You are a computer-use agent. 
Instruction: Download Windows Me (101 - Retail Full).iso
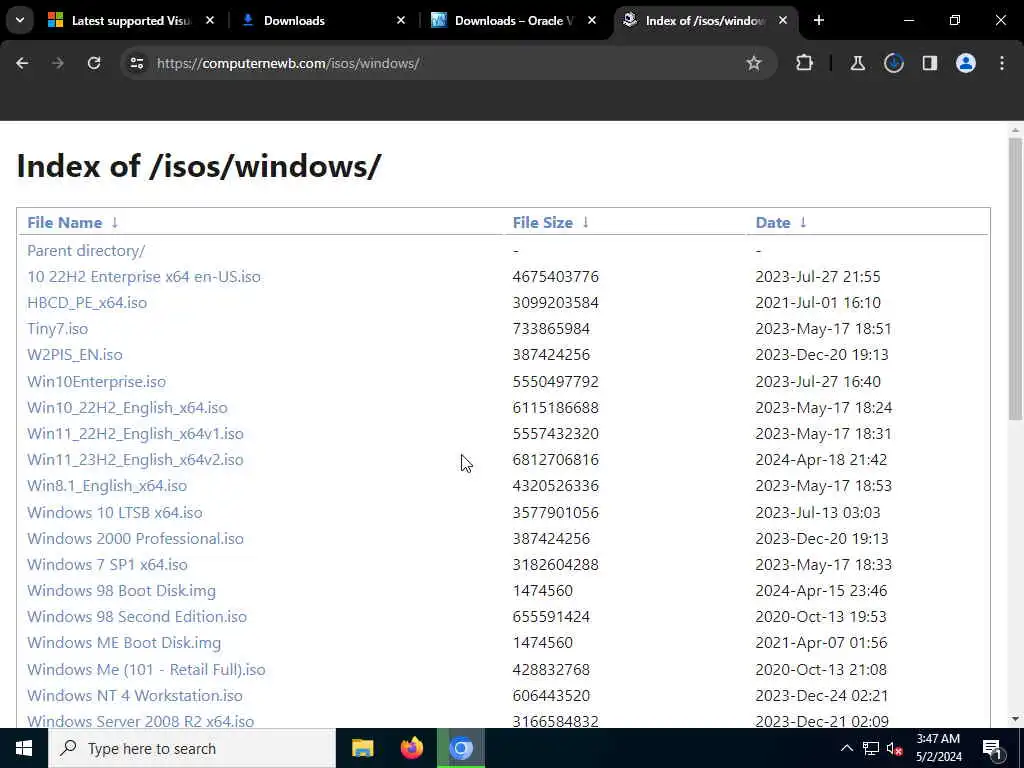click(146, 670)
